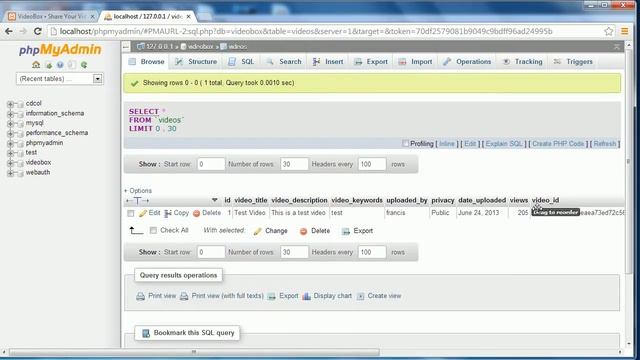Click the Explain SQL link

(504, 144)
